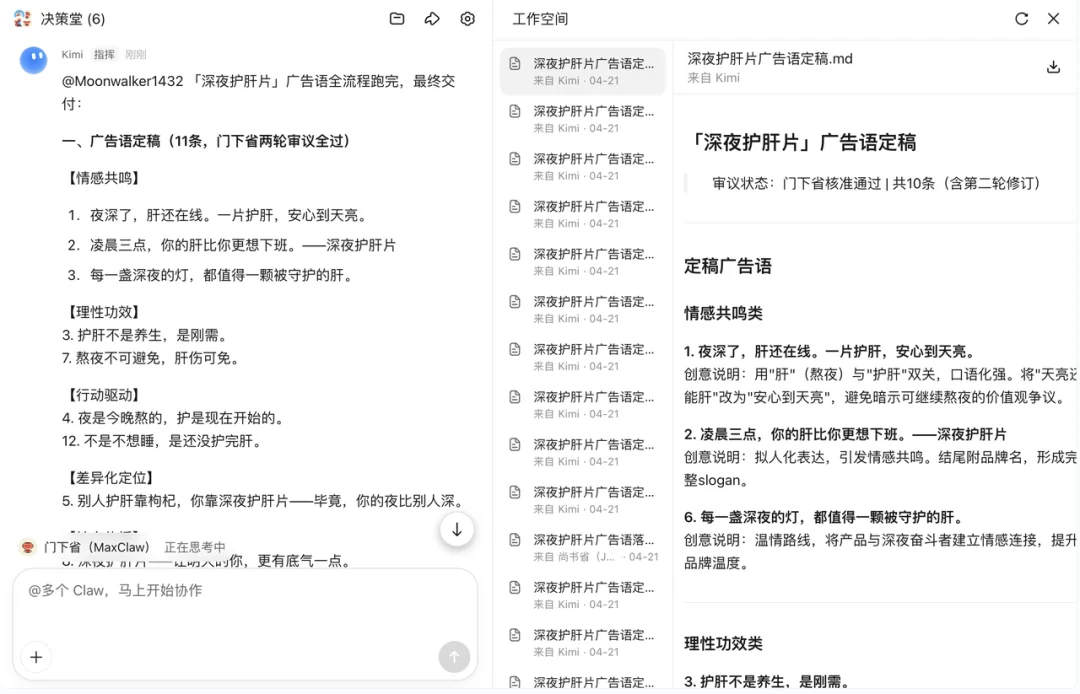
Task: Click the scroll-to-bottom arrow button
Action: pos(456,529)
